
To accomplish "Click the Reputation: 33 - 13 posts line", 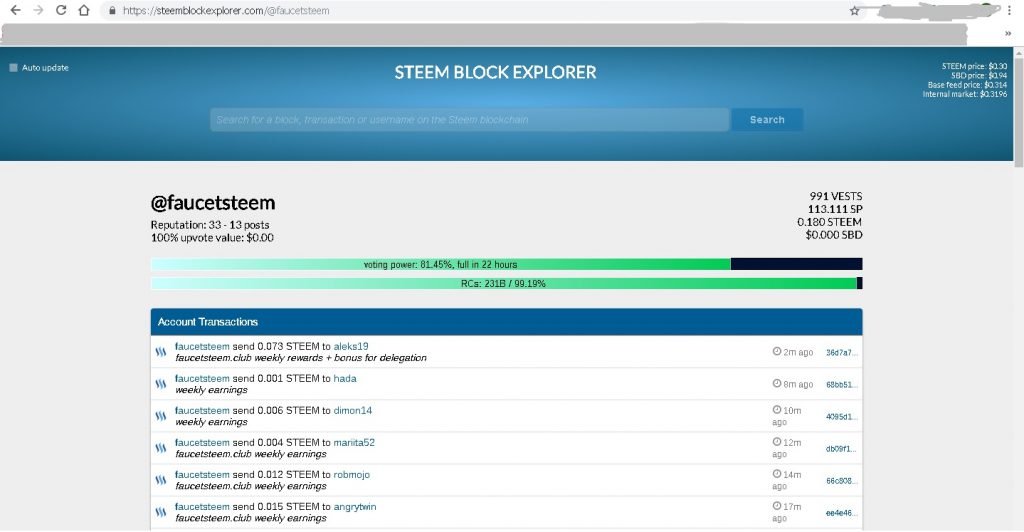I will click(x=210, y=225).
